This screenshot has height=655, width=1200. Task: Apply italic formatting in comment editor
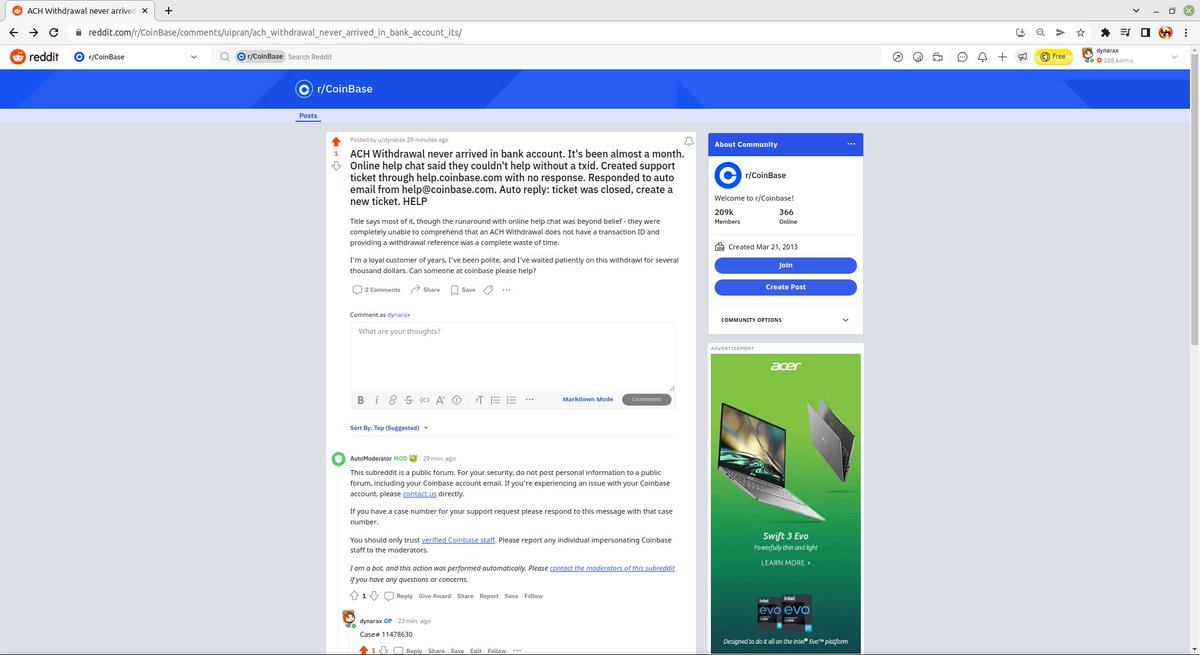coord(377,400)
